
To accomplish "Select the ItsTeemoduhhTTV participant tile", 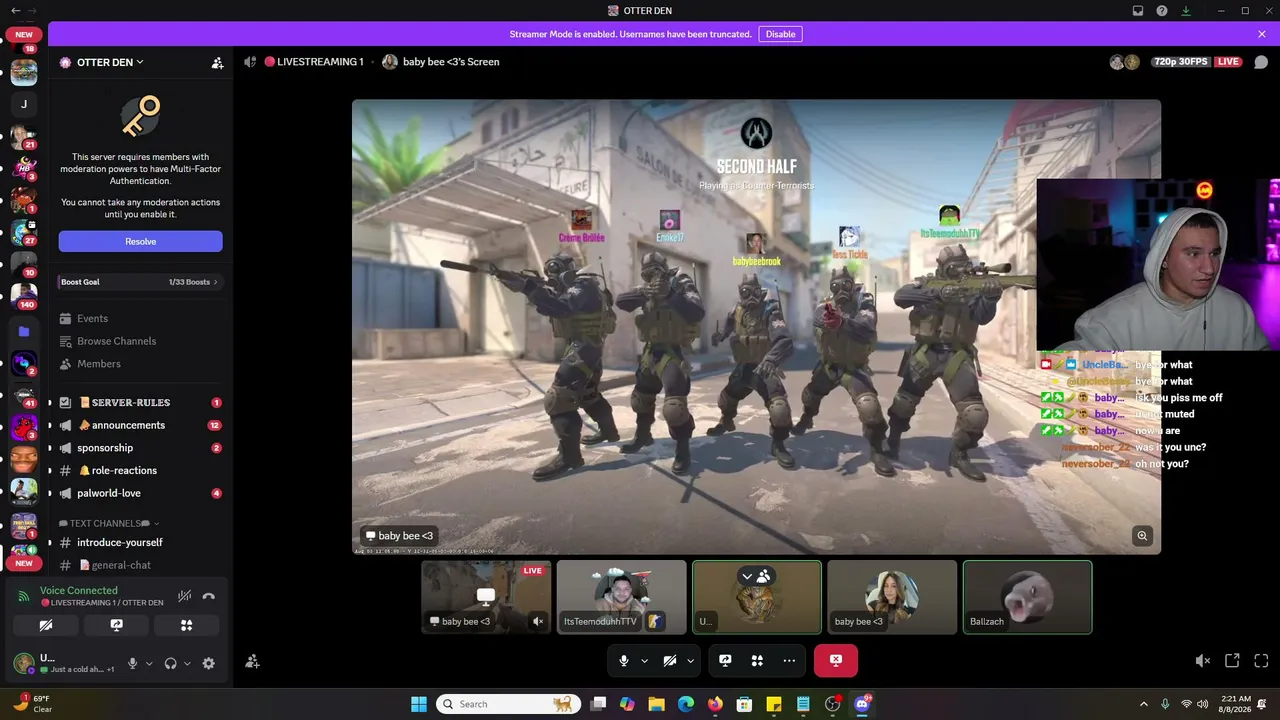I will coord(622,597).
